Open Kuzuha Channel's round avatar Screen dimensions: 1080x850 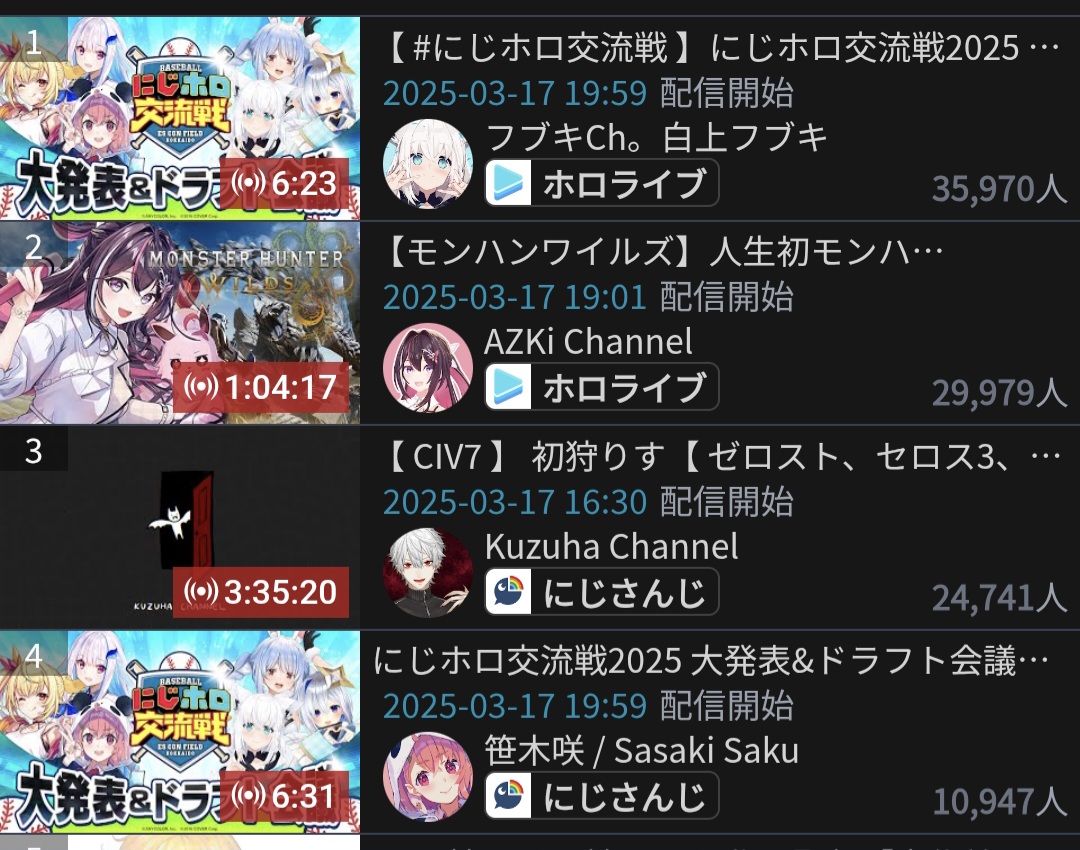428,572
